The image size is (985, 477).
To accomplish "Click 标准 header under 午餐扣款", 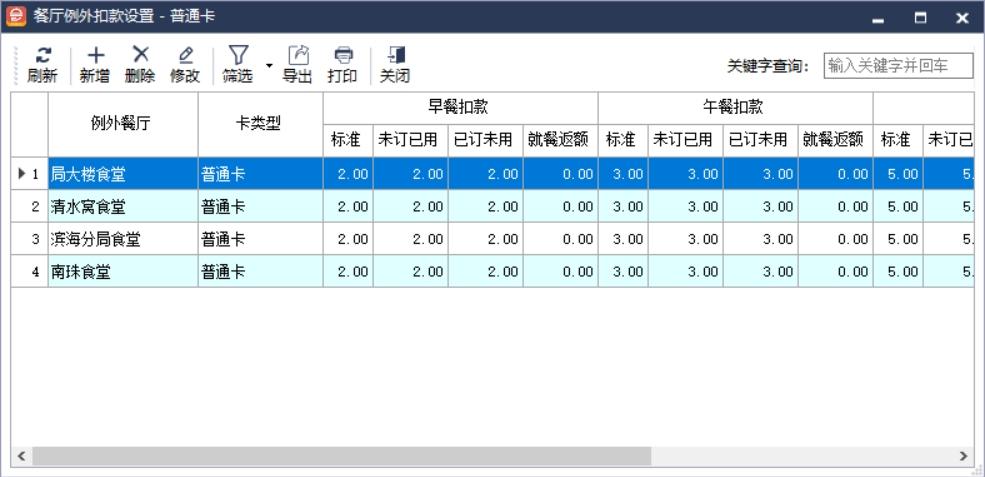I will [623, 141].
